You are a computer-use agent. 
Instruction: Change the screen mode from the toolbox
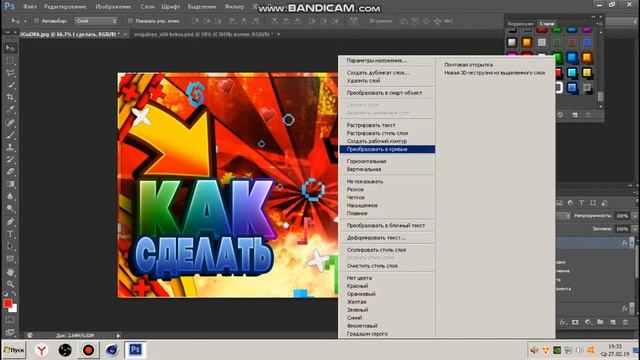point(10,332)
